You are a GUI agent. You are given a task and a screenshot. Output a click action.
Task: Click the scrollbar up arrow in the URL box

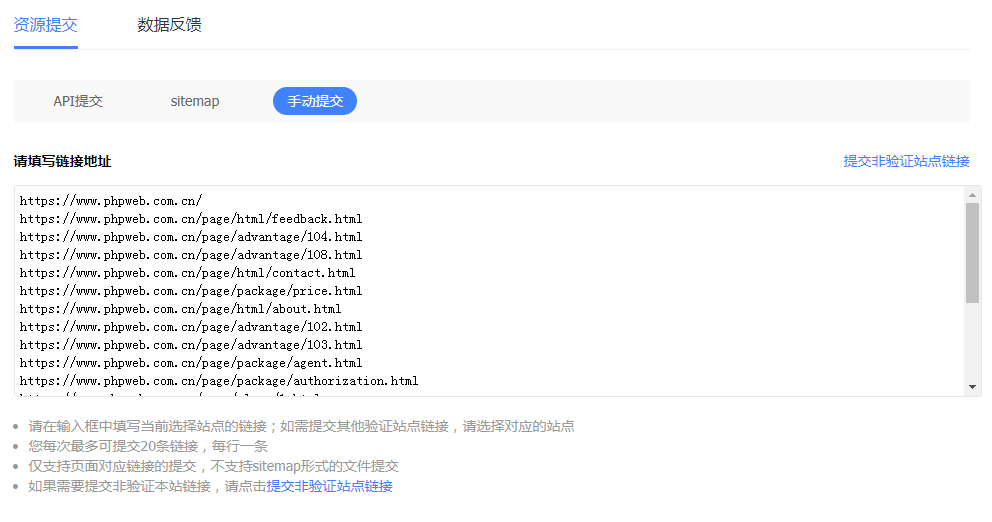(x=972, y=194)
